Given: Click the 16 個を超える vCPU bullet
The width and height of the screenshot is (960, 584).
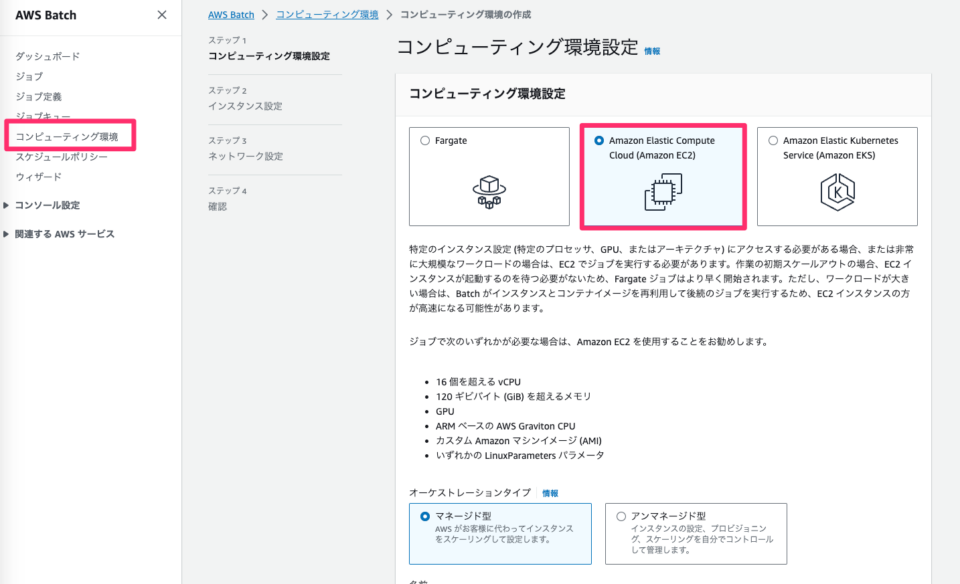Looking at the screenshot, I should coord(478,382).
